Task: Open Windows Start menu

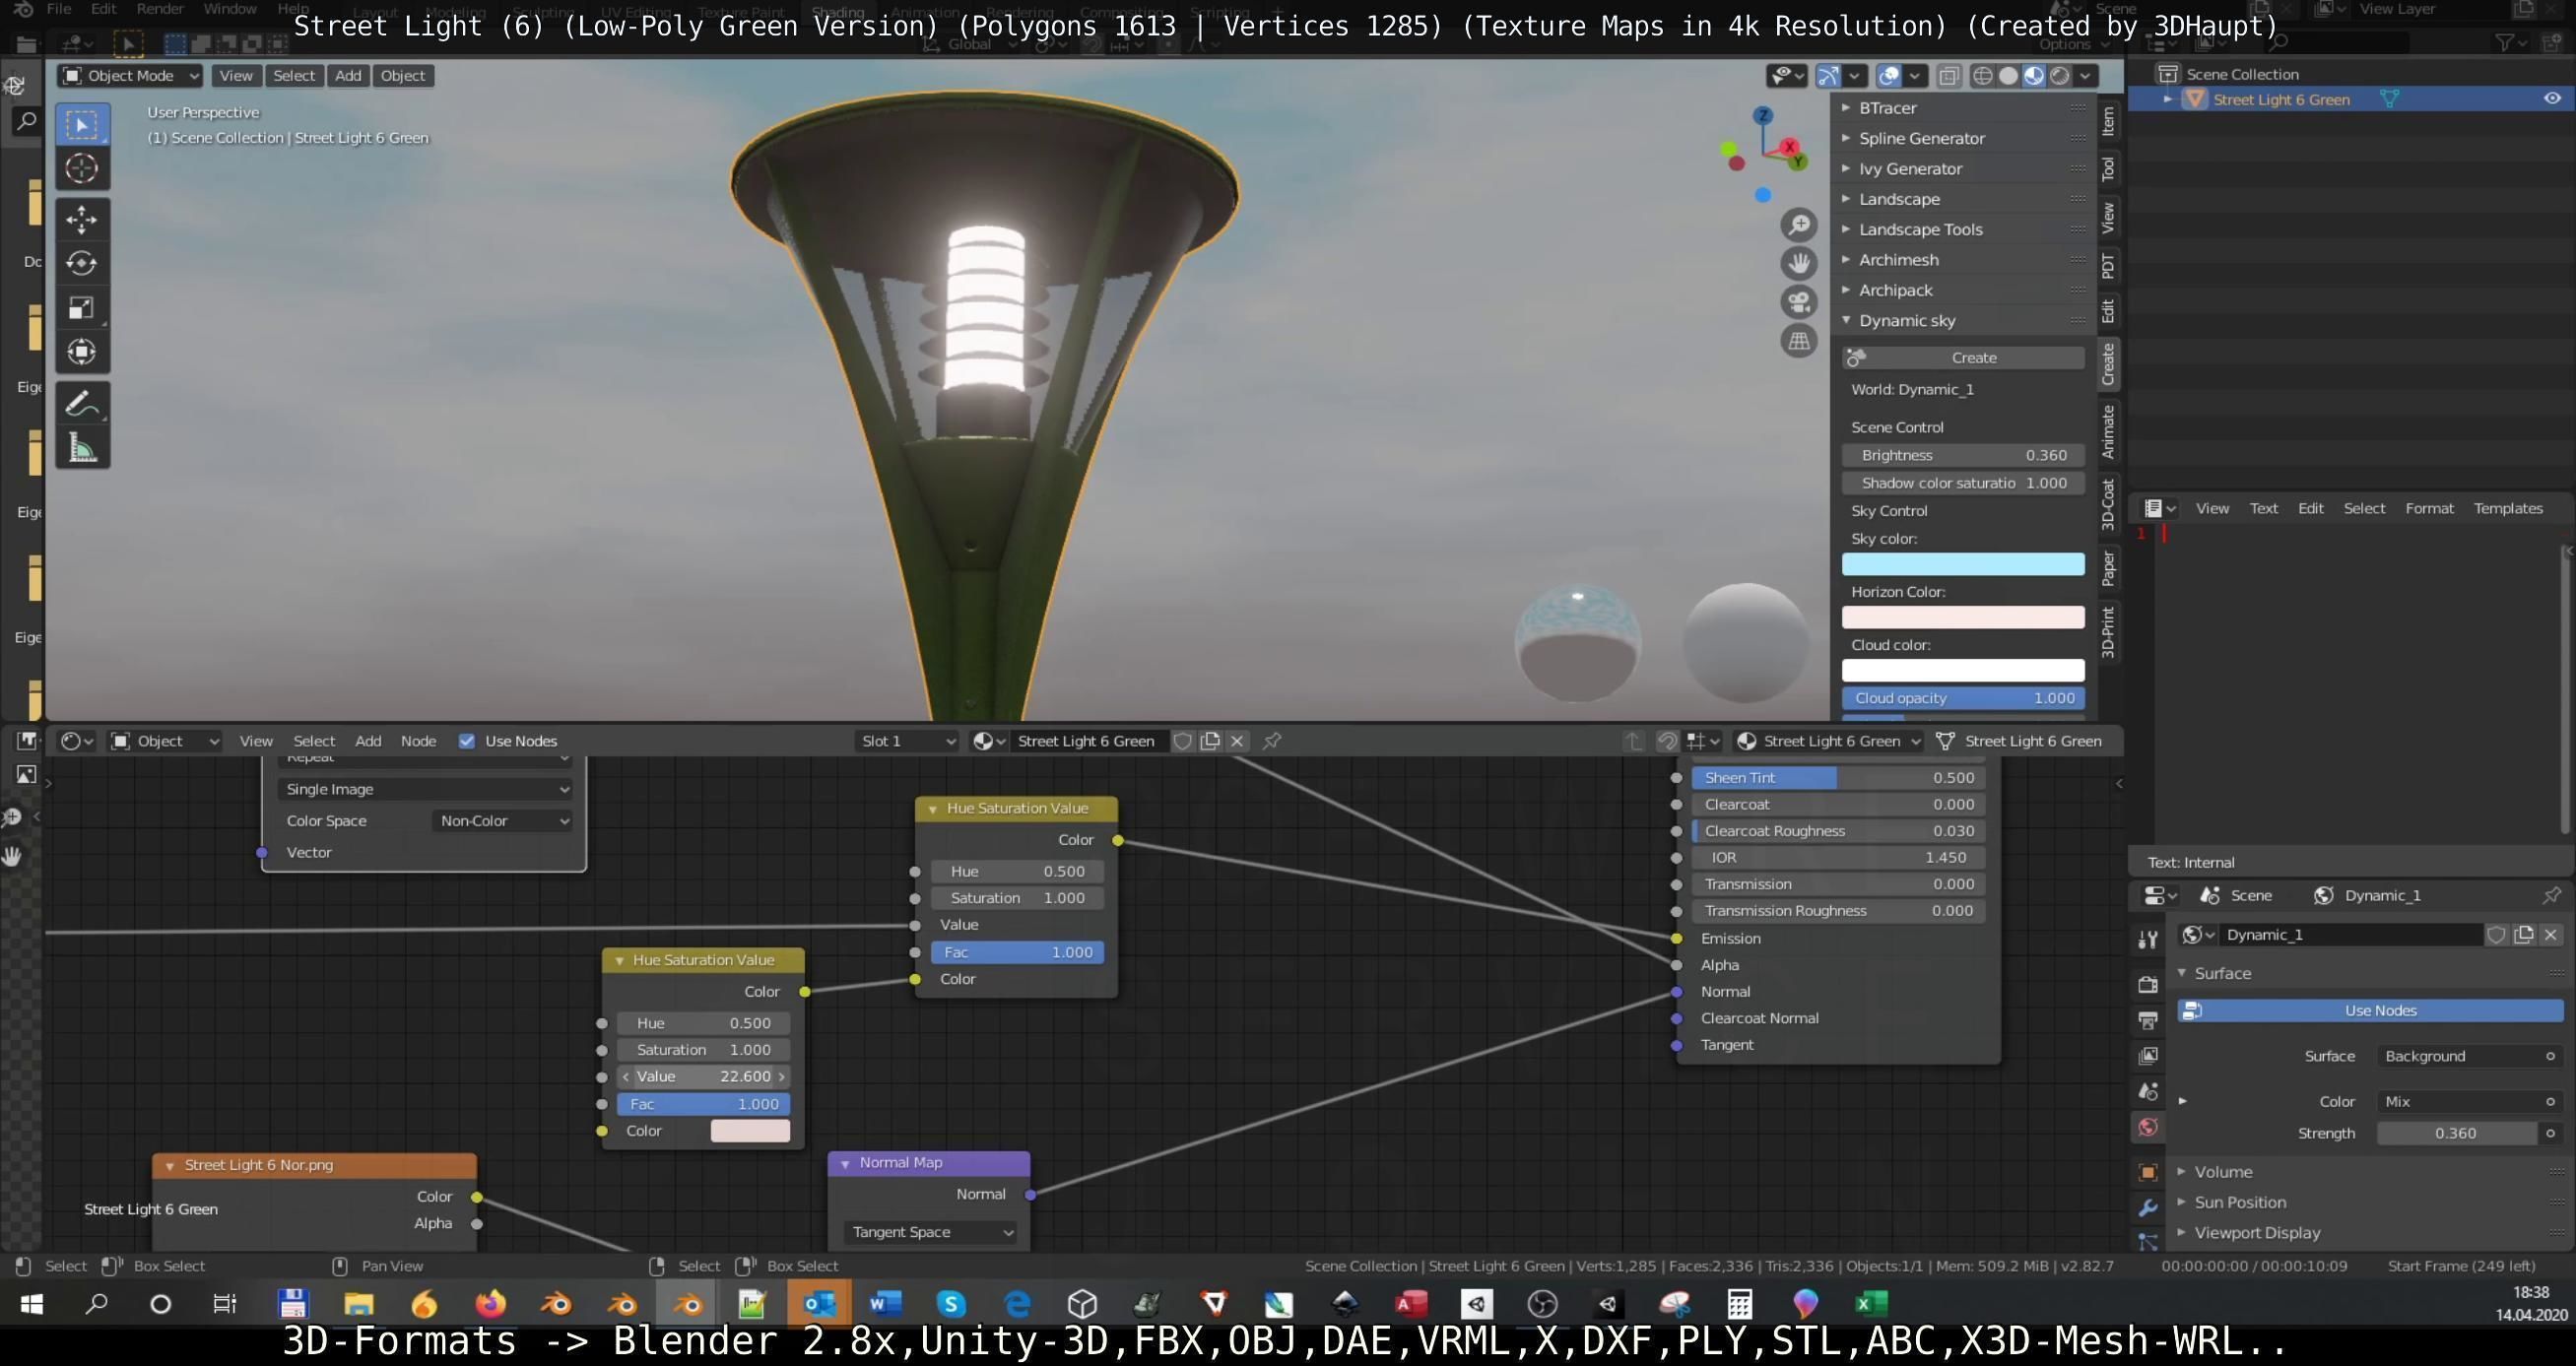Action: pos(32,1304)
